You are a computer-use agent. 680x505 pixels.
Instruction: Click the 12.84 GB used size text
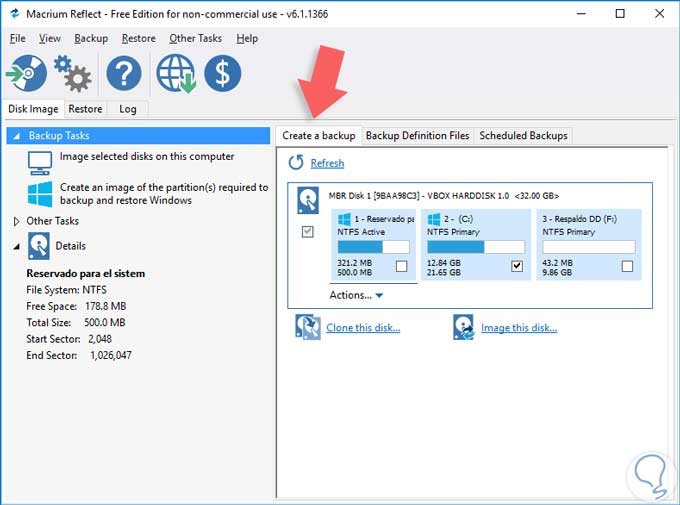pyautogui.click(x=444, y=263)
